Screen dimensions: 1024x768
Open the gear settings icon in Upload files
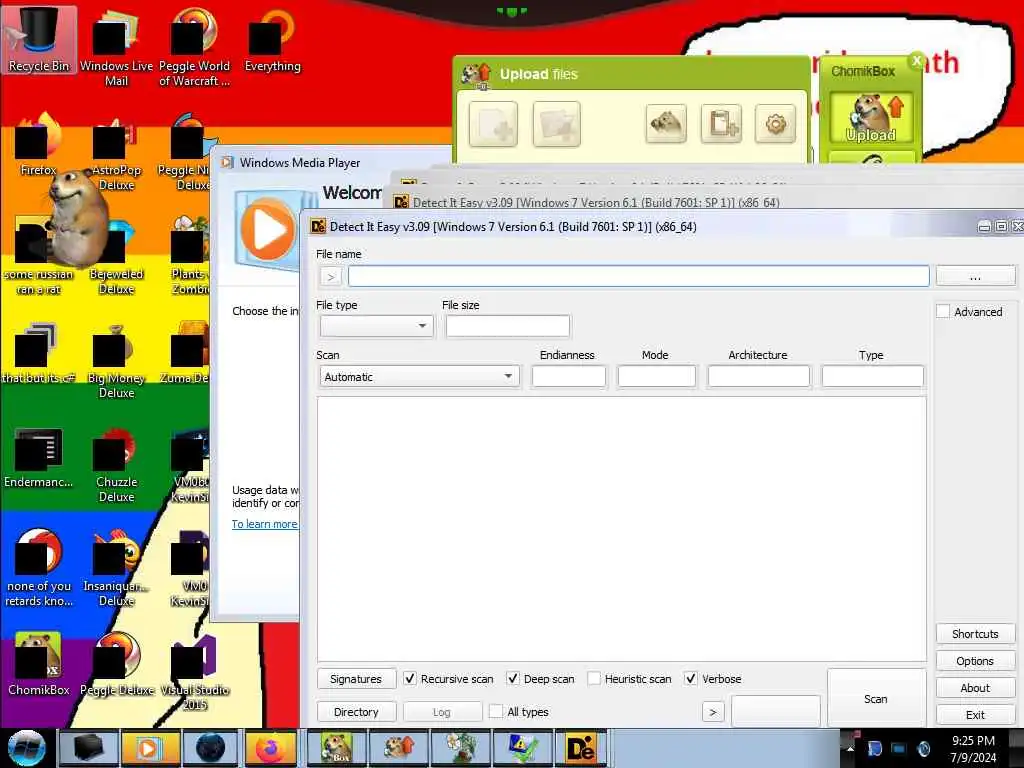point(775,123)
